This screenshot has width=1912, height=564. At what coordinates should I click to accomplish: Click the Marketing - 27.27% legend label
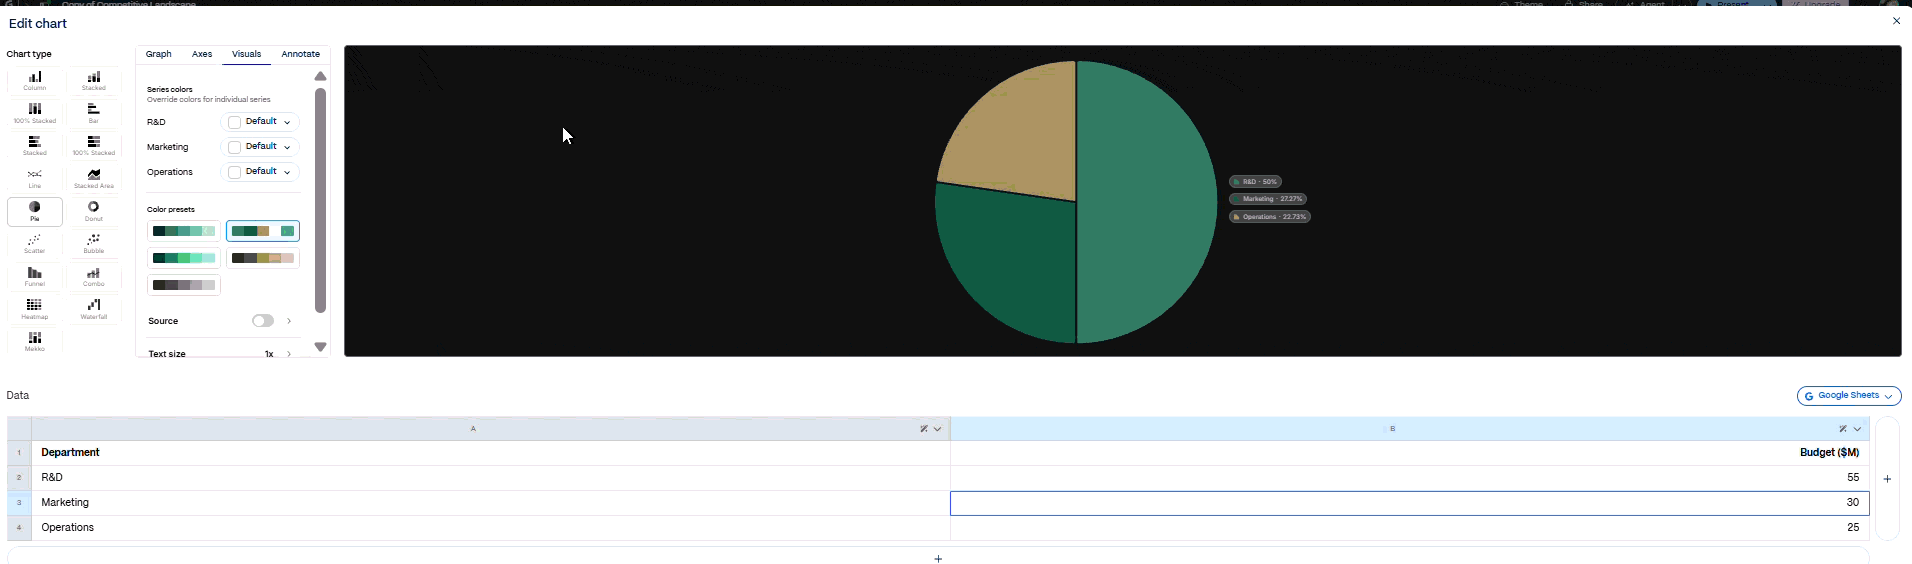[x=1268, y=199]
